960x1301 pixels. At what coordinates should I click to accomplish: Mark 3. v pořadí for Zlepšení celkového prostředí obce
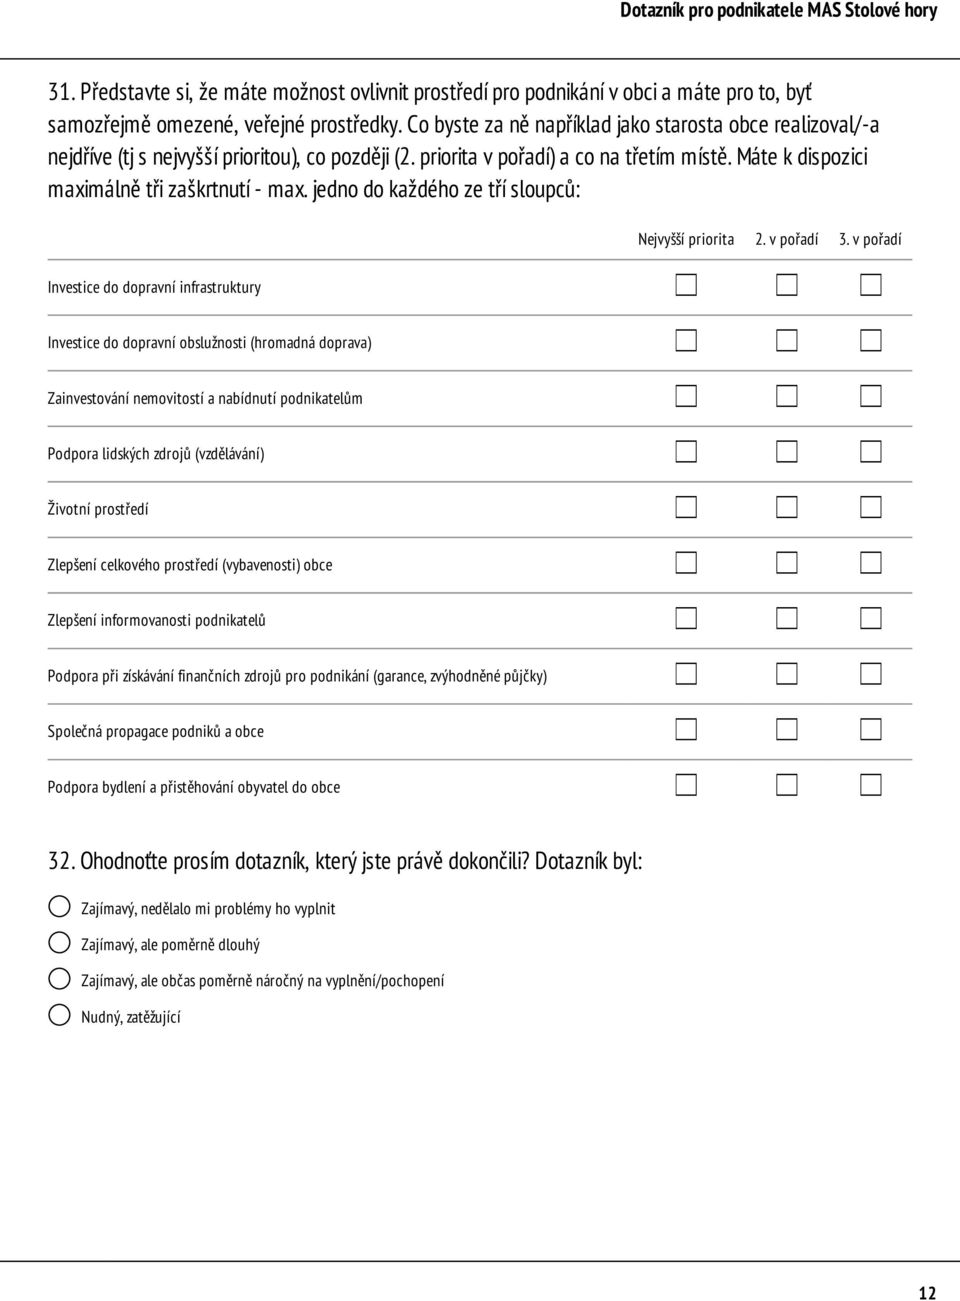tap(871, 563)
